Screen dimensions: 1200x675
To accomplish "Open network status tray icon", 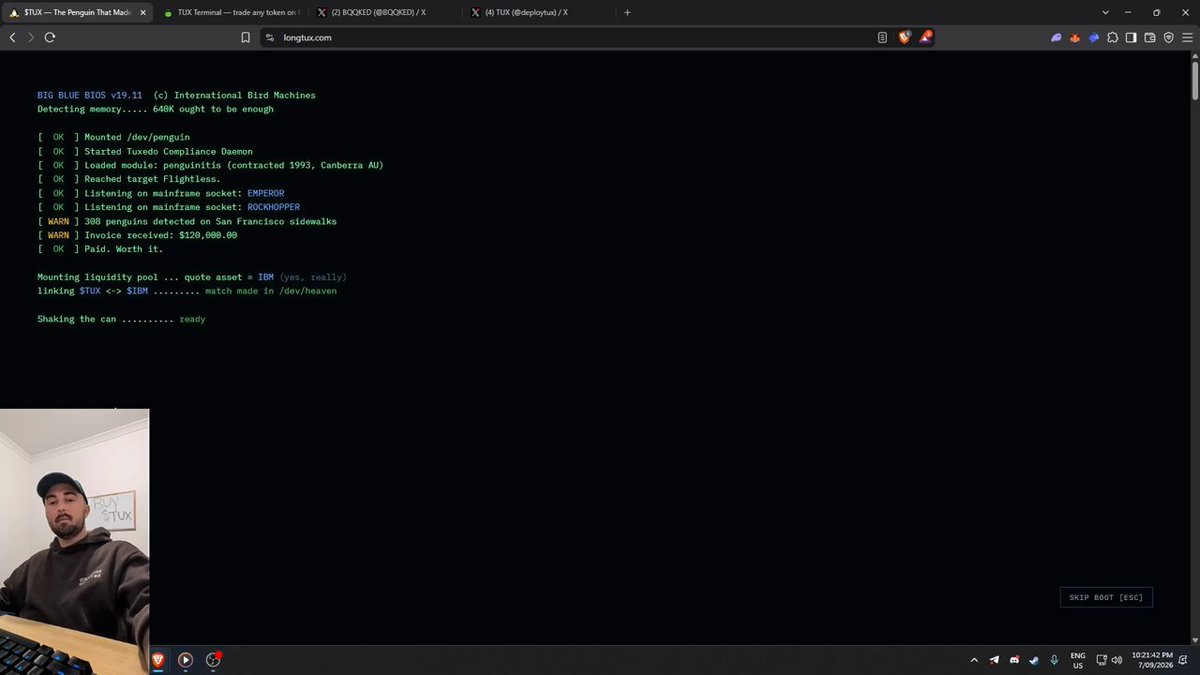I will coord(1101,660).
